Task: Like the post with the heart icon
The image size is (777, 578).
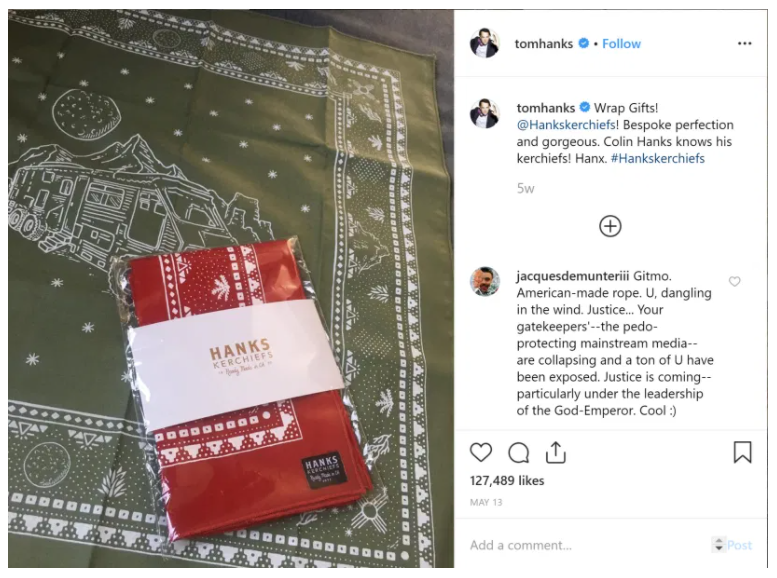Action: (x=481, y=453)
